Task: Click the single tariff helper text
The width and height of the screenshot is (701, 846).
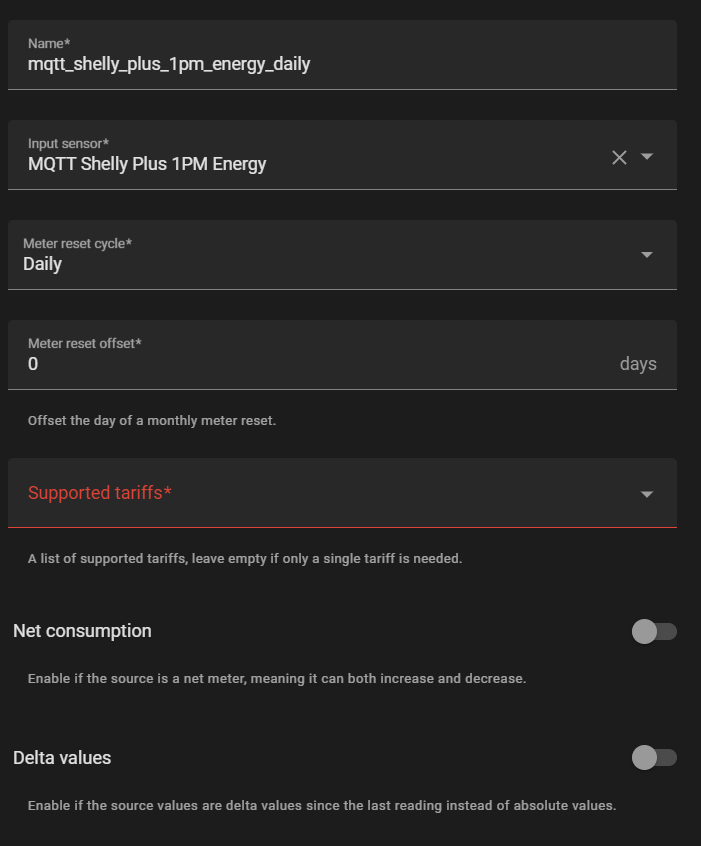Action: pos(245,559)
